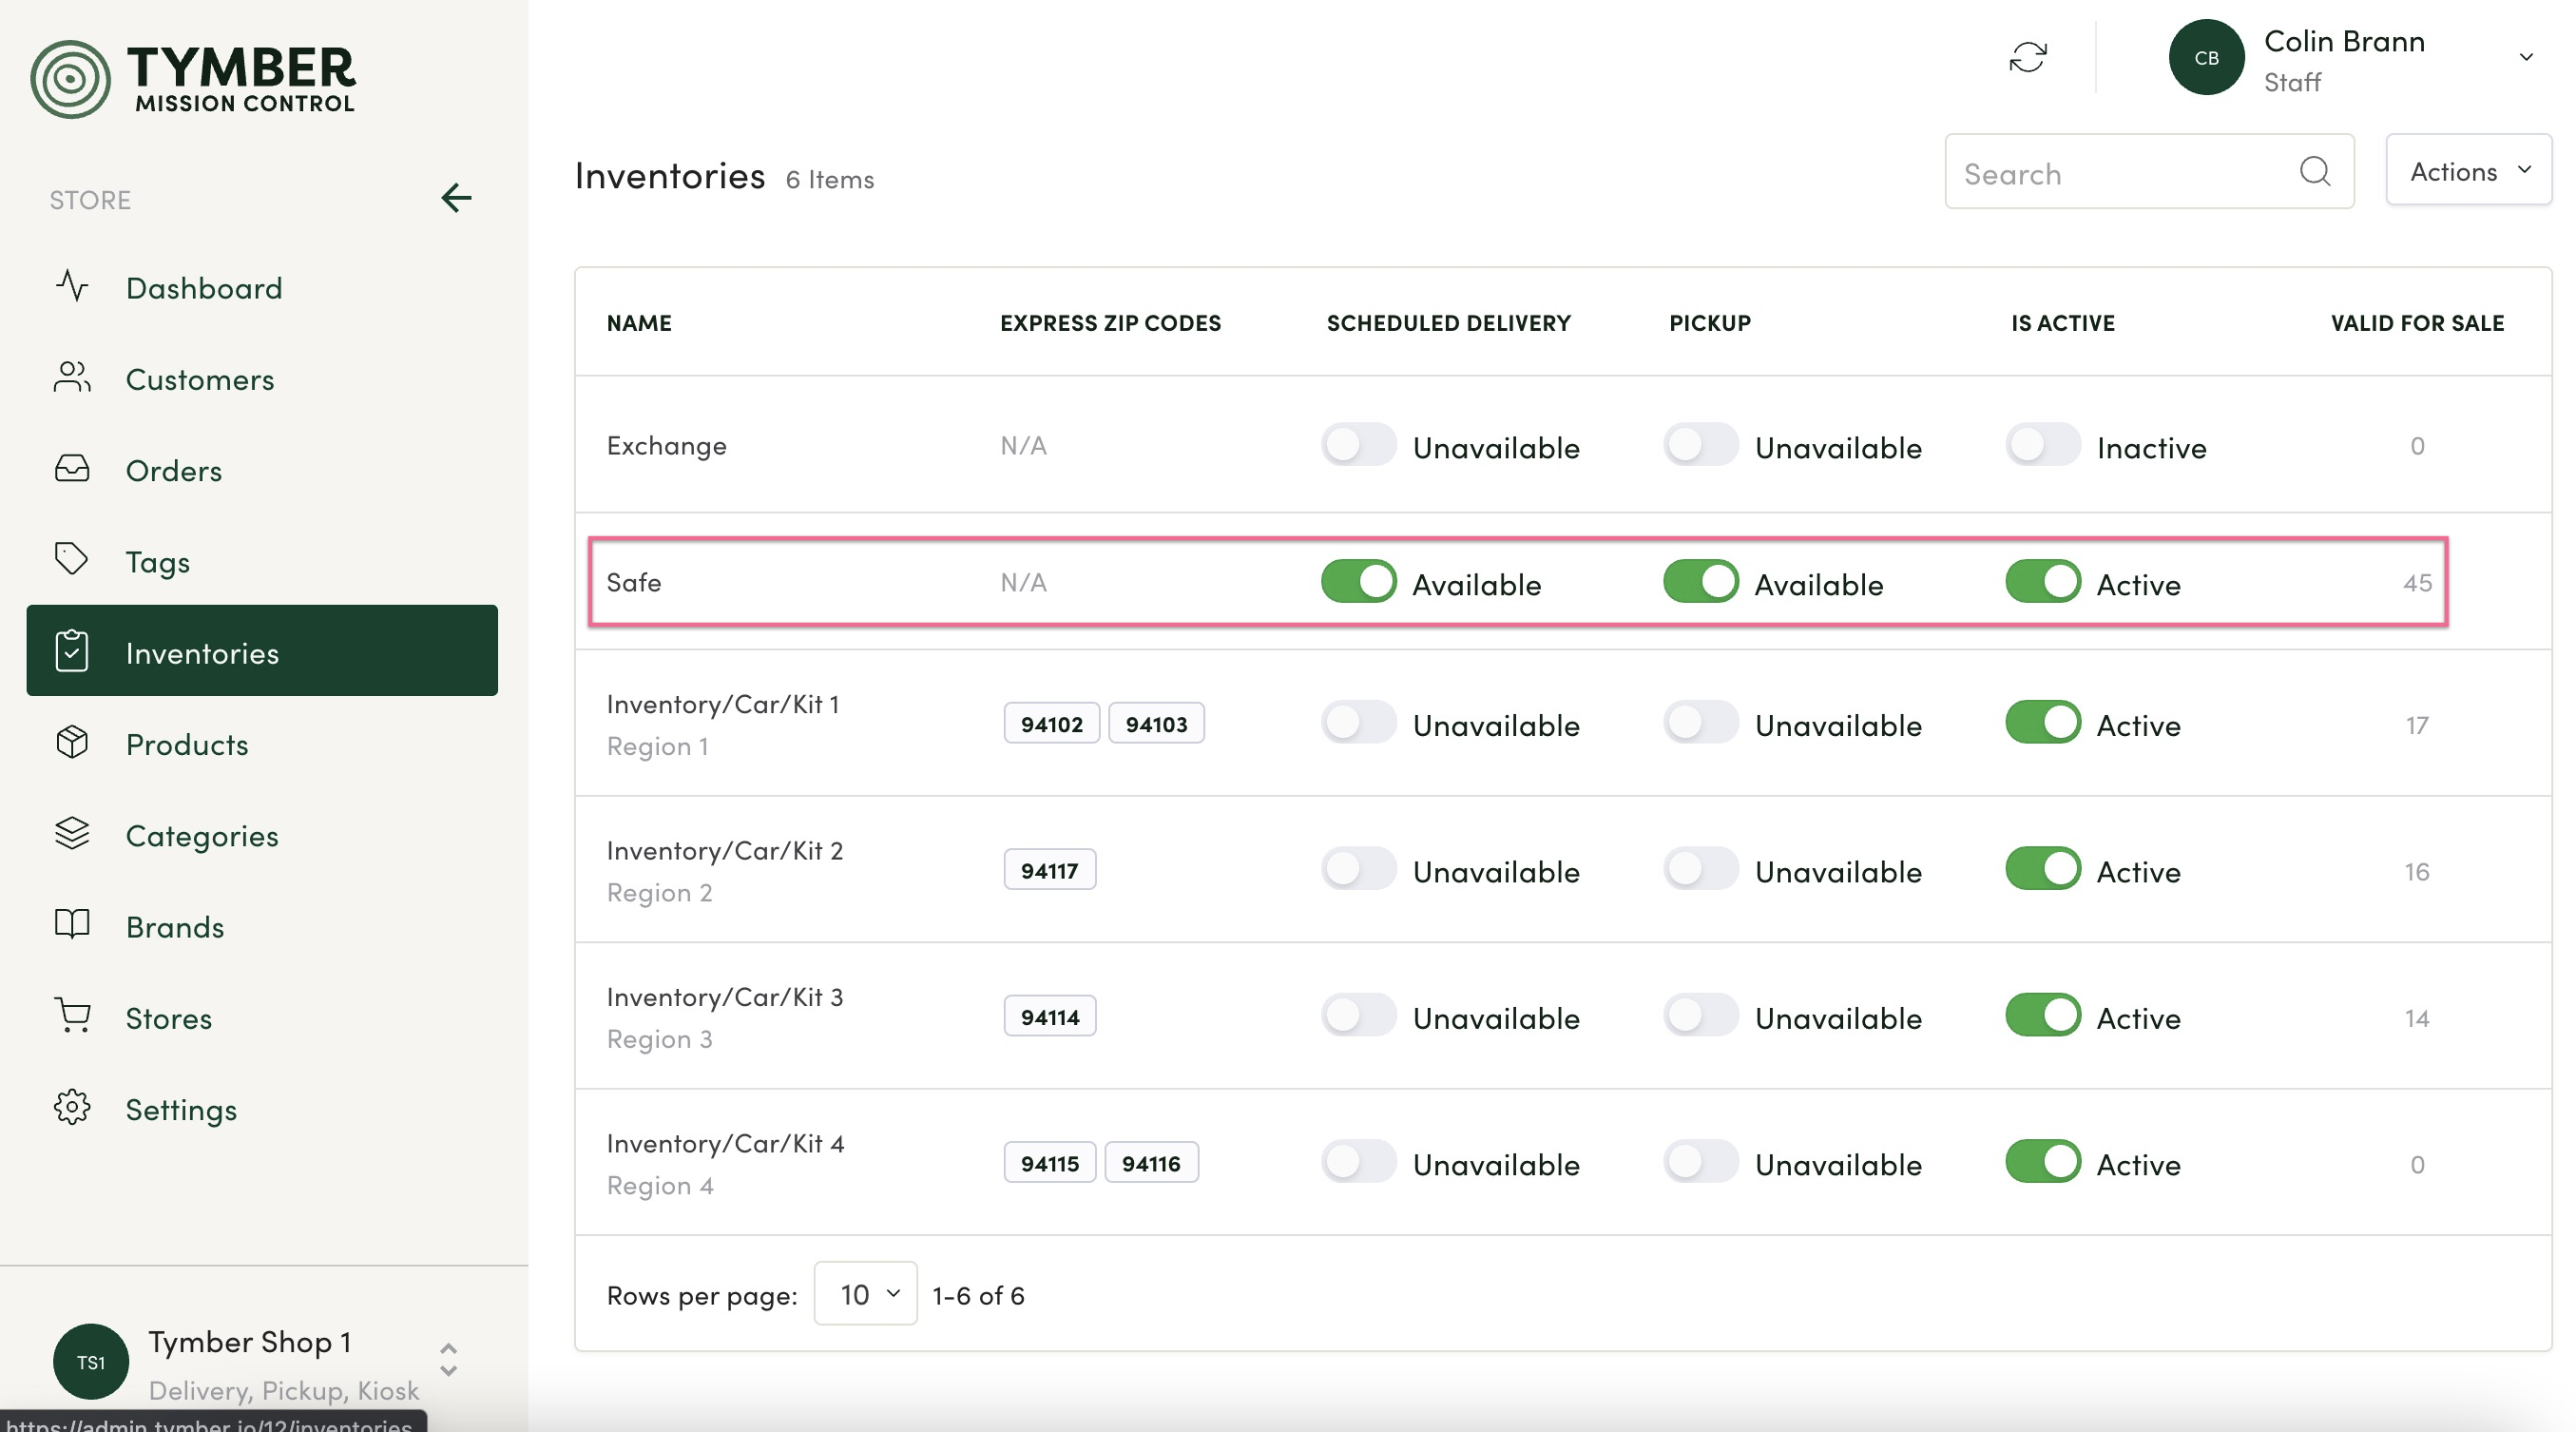Open the Tymber Shop 1 store switcher
This screenshot has height=1432, width=2576.
pyautogui.click(x=448, y=1361)
